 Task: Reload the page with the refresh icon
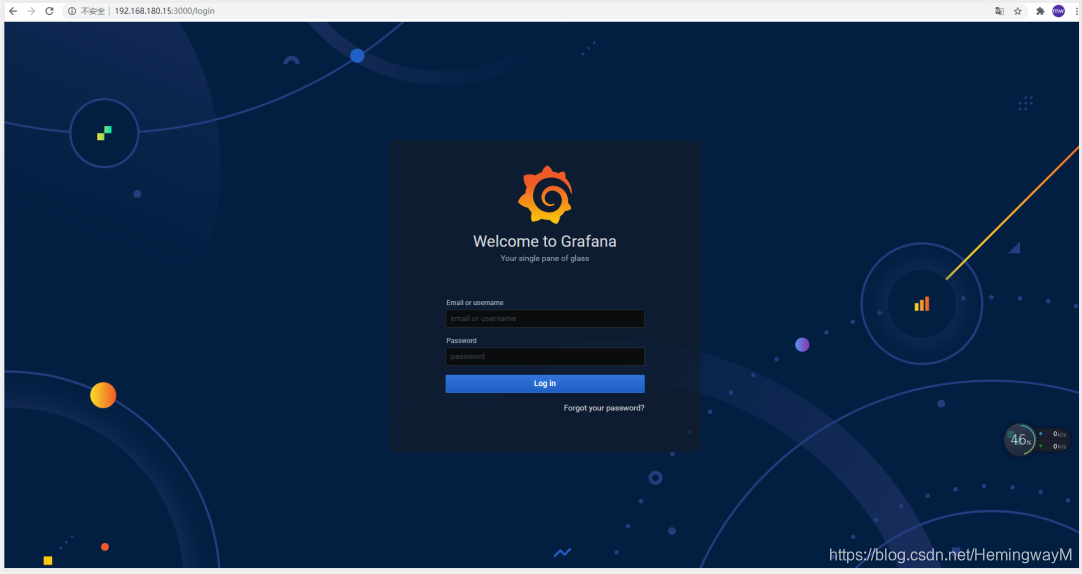coord(49,11)
